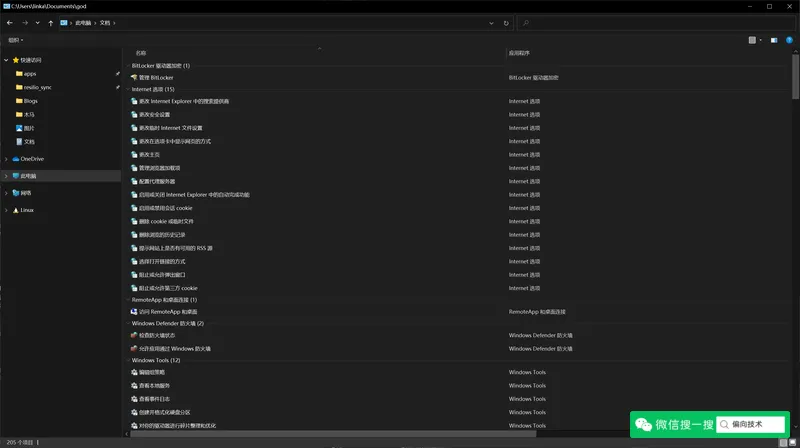Collapse the 快速访问 tree node

click(6, 60)
